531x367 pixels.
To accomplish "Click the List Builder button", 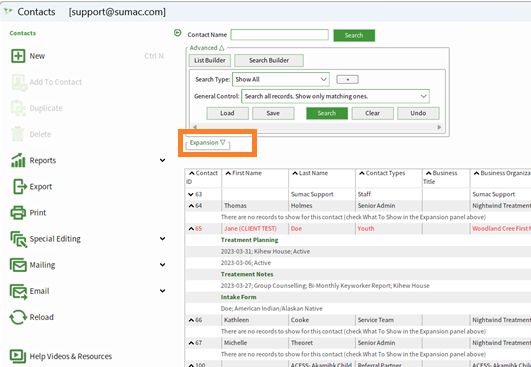I will coord(210,60).
